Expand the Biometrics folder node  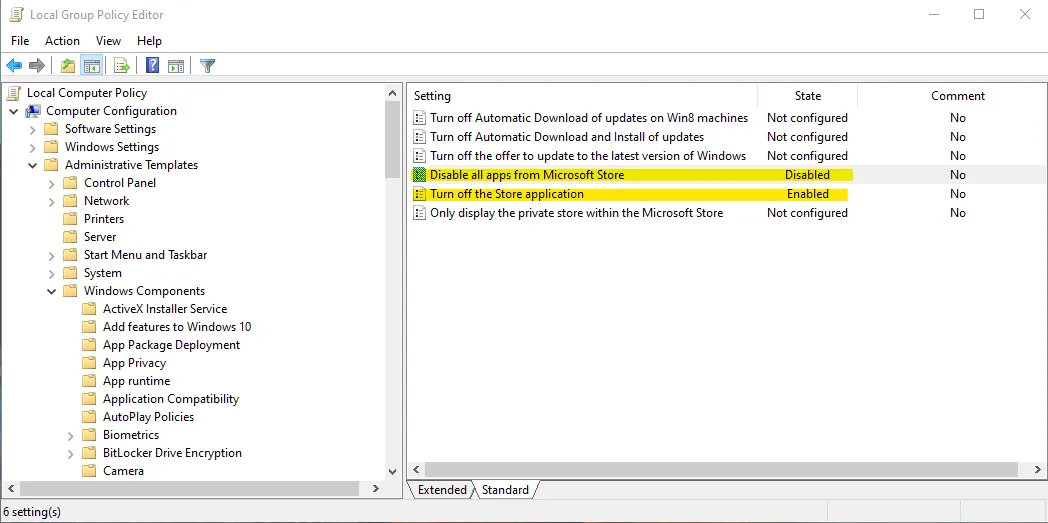[x=71, y=435]
